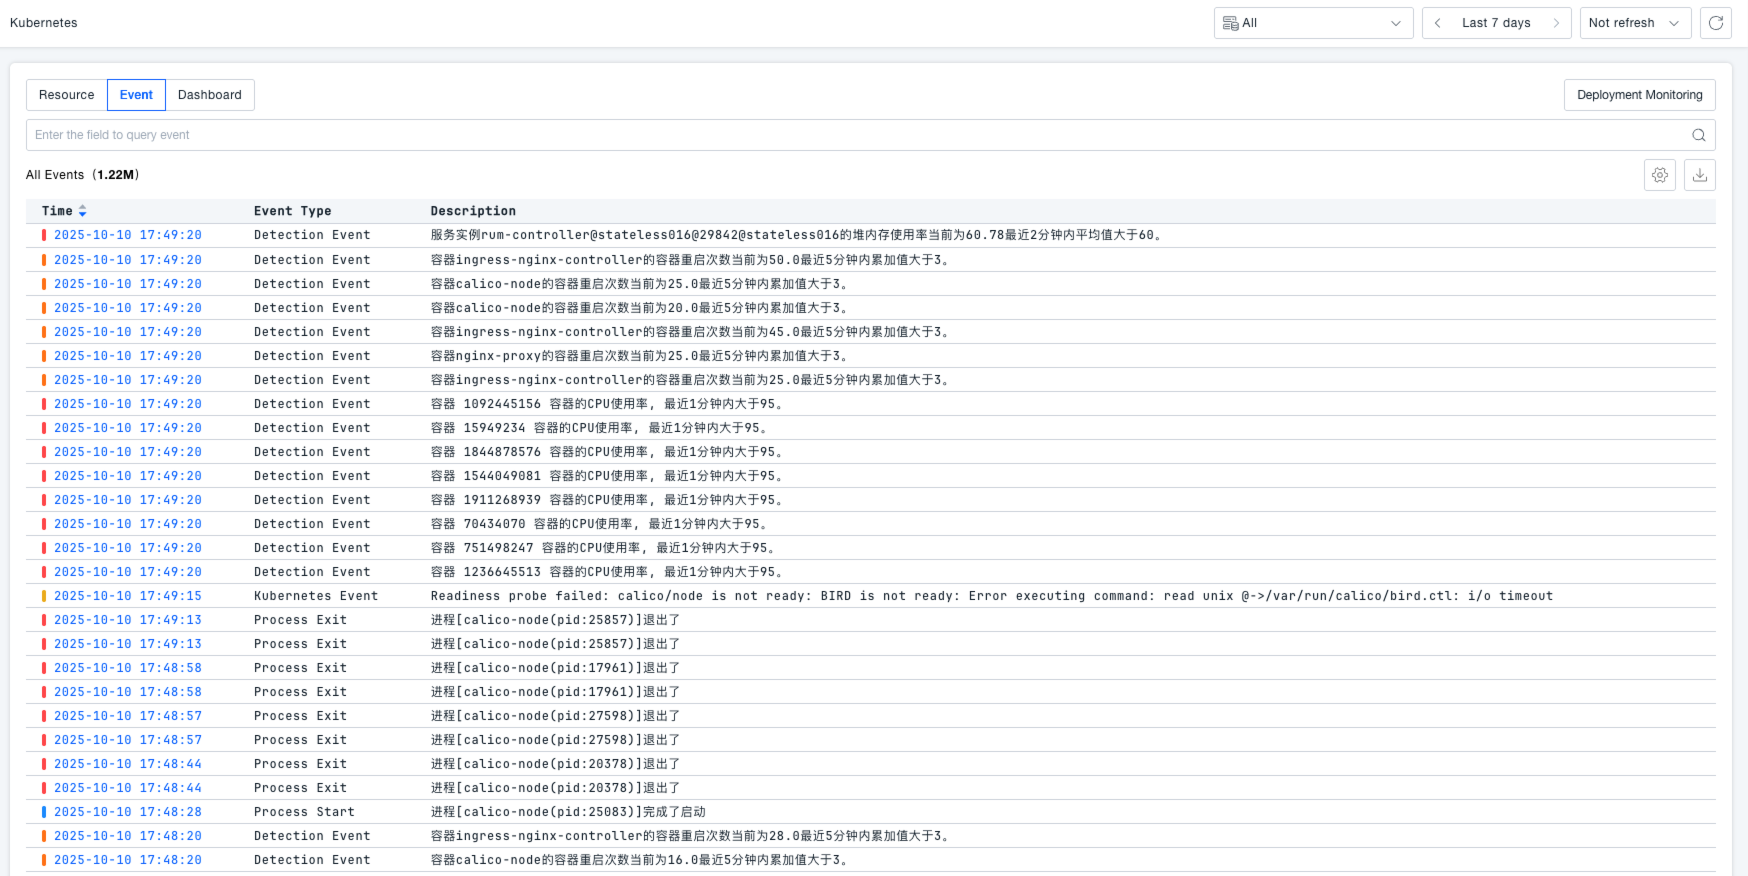Click the refresh icon button
The width and height of the screenshot is (1748, 876).
1716,23
